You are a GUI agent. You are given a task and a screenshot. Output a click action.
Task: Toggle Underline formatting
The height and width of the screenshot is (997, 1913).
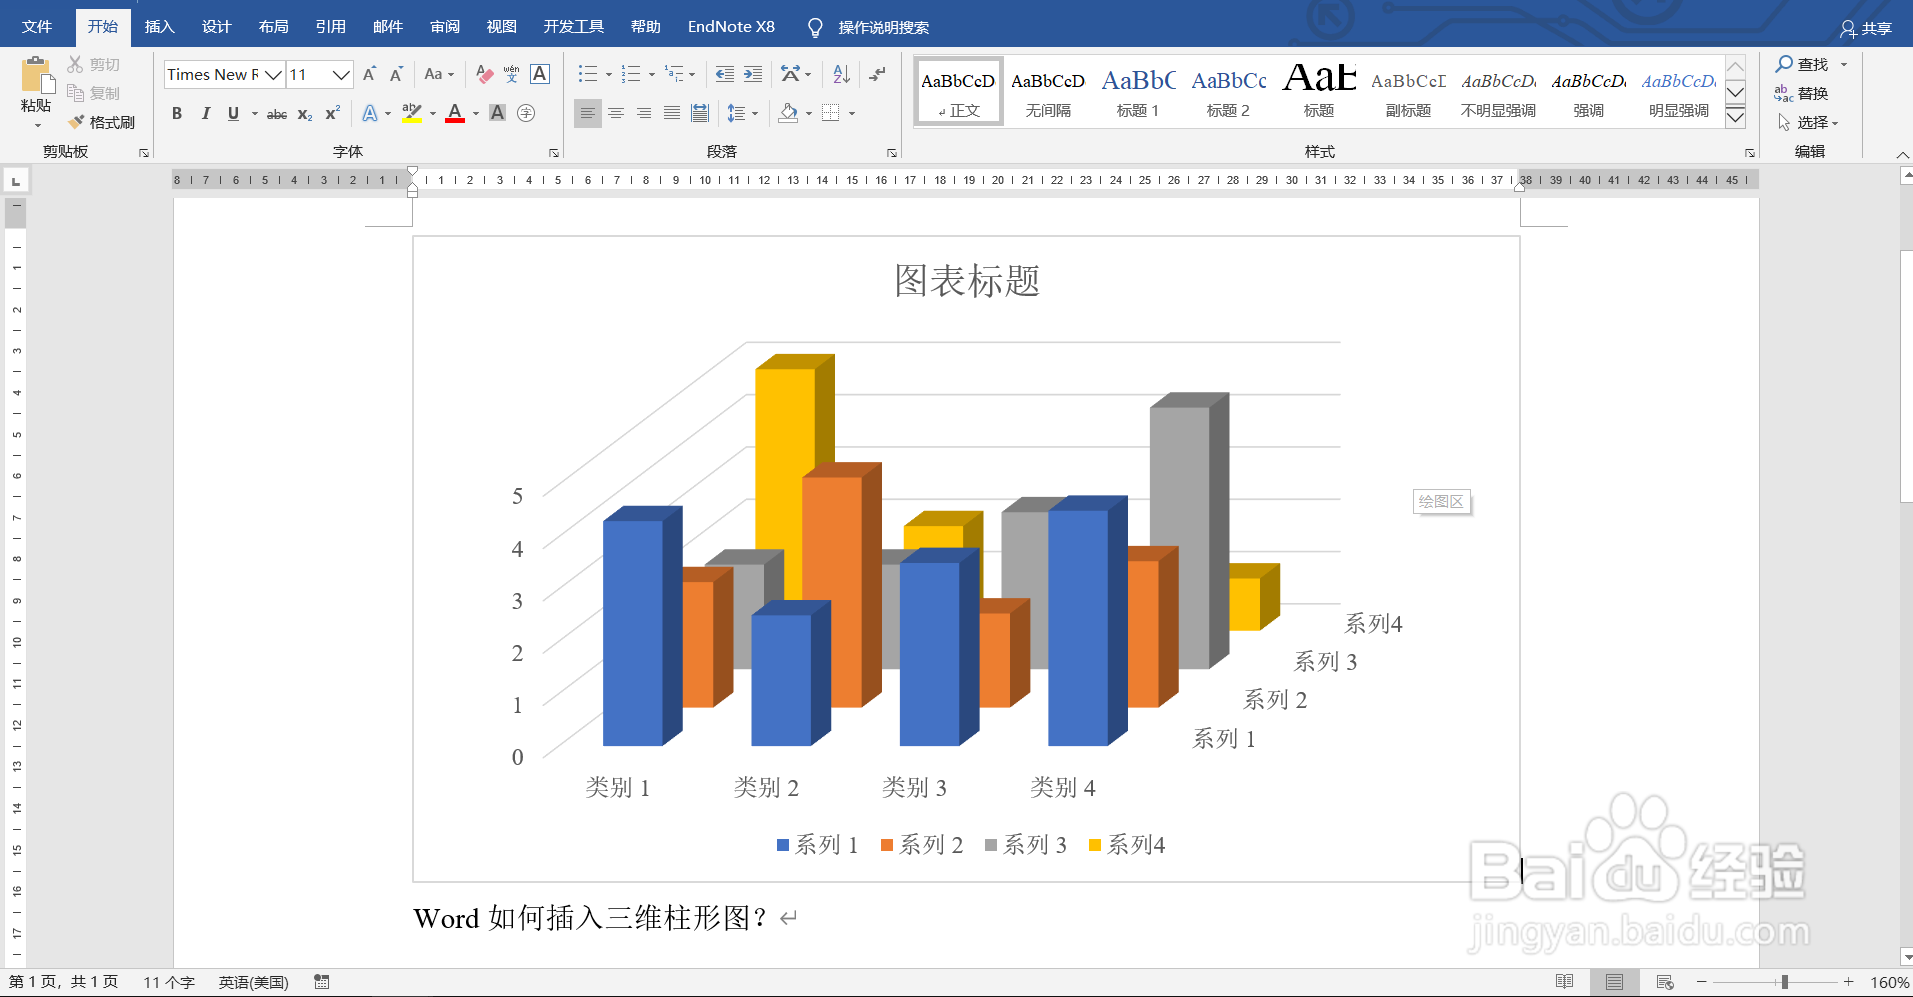click(x=233, y=114)
